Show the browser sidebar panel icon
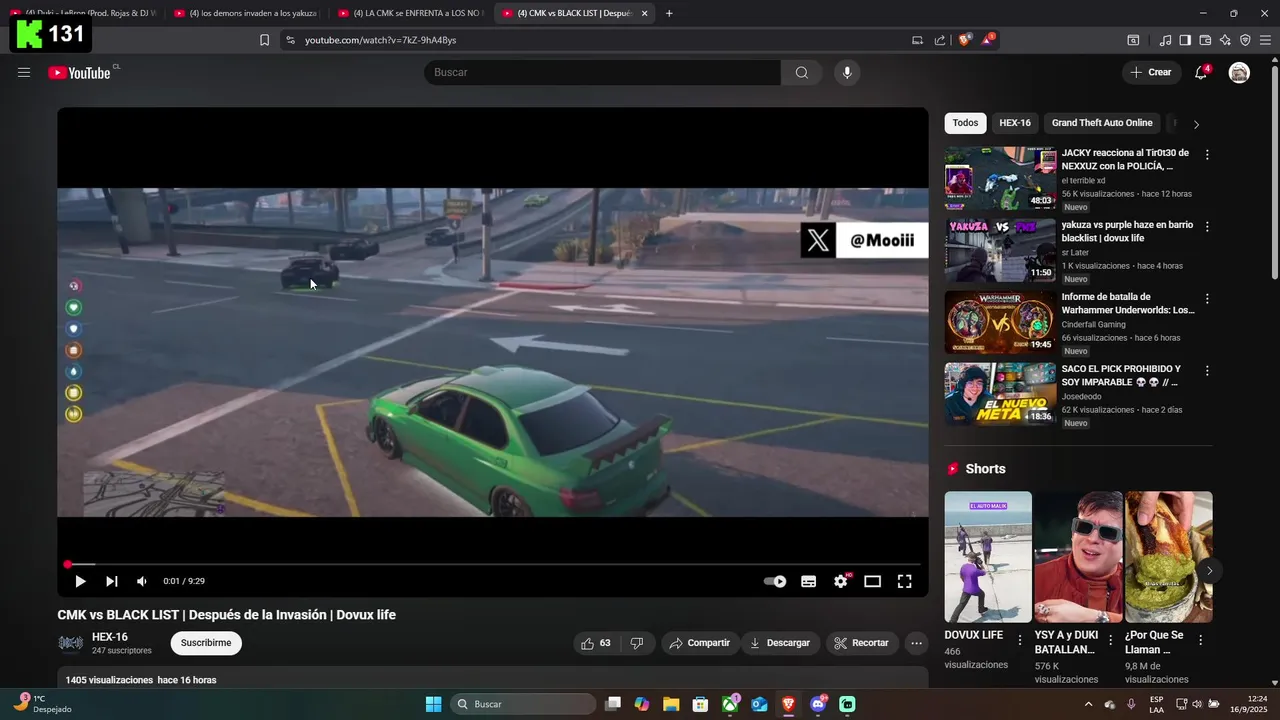Screen dimensions: 1280x720 coord(1185,40)
